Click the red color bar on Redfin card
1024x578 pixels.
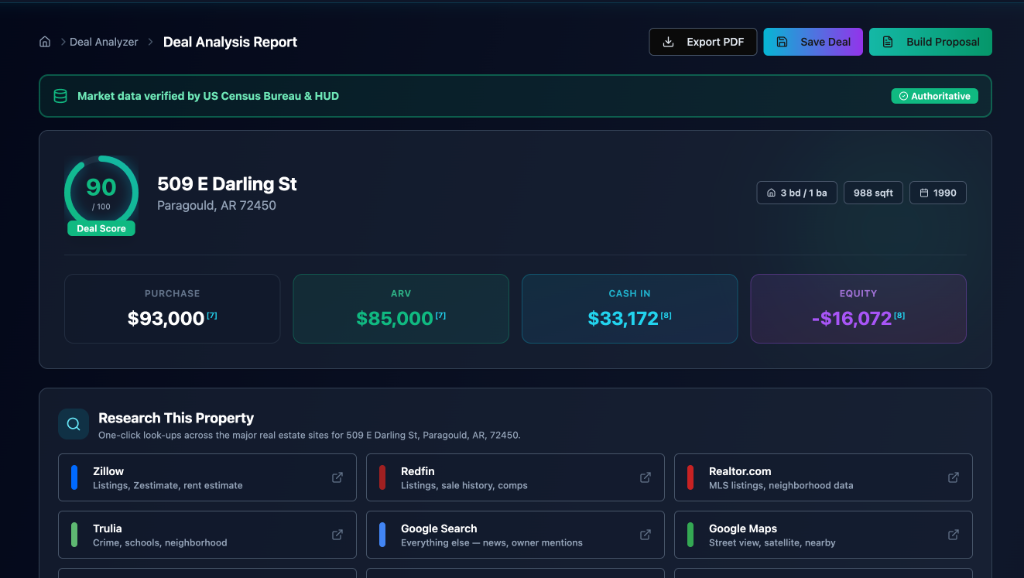[382, 477]
